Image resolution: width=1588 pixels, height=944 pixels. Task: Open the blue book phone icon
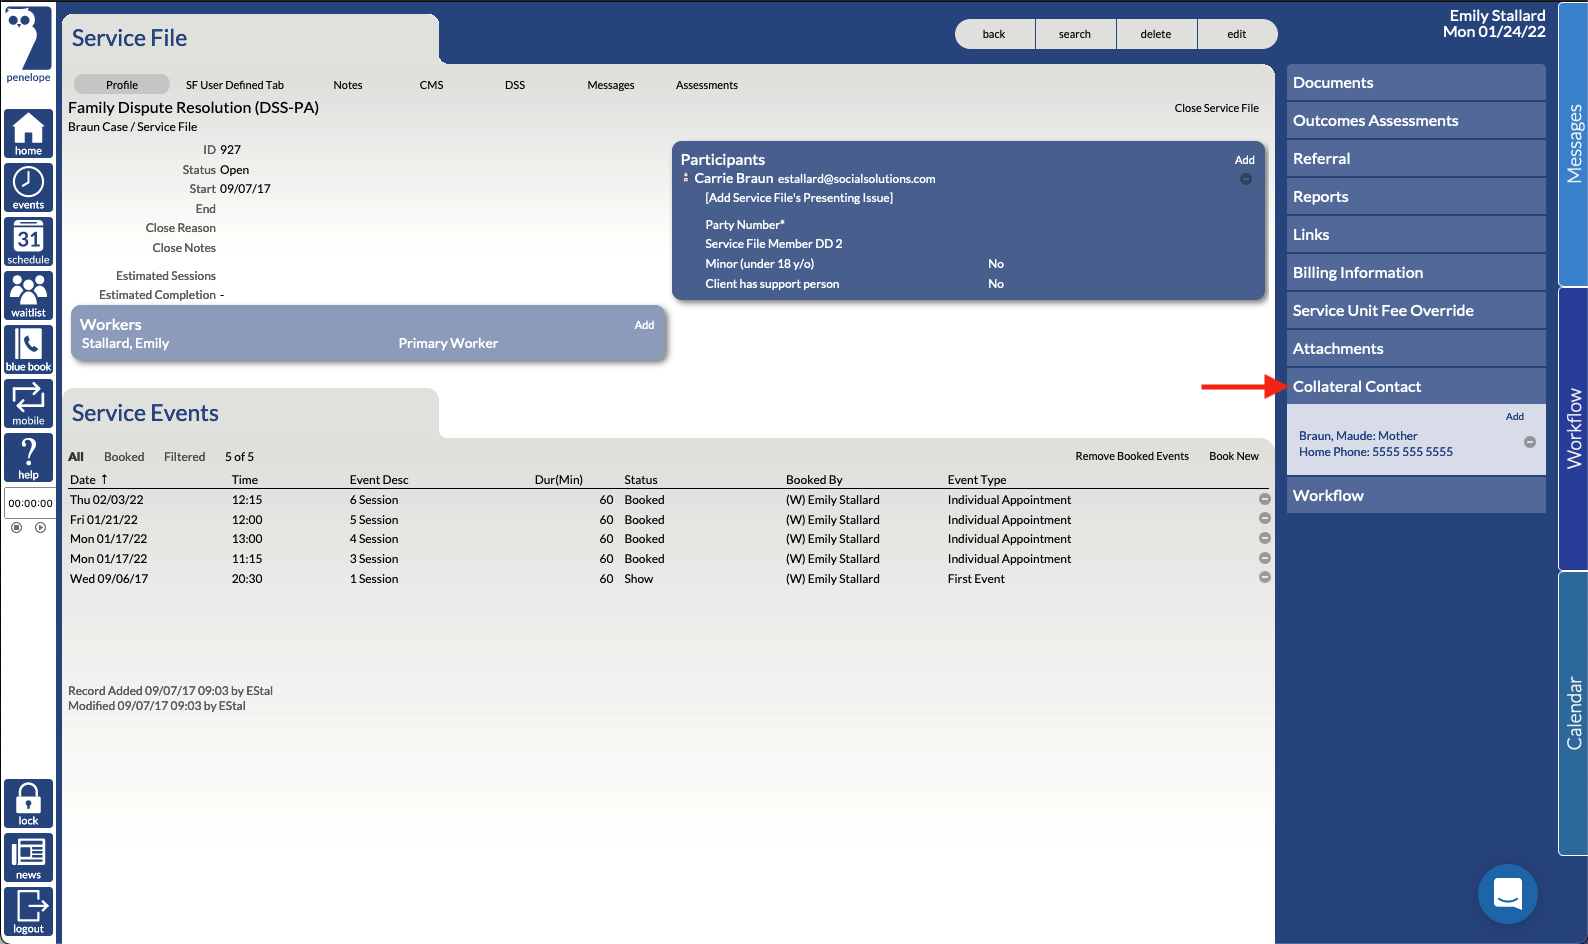click(28, 349)
